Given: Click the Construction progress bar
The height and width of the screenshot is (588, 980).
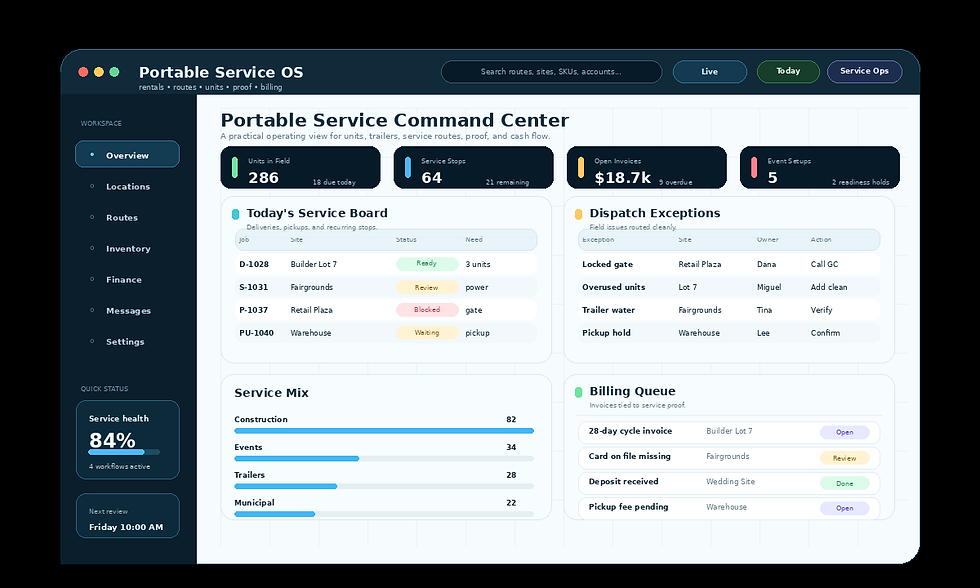Looking at the screenshot, I should (x=384, y=431).
